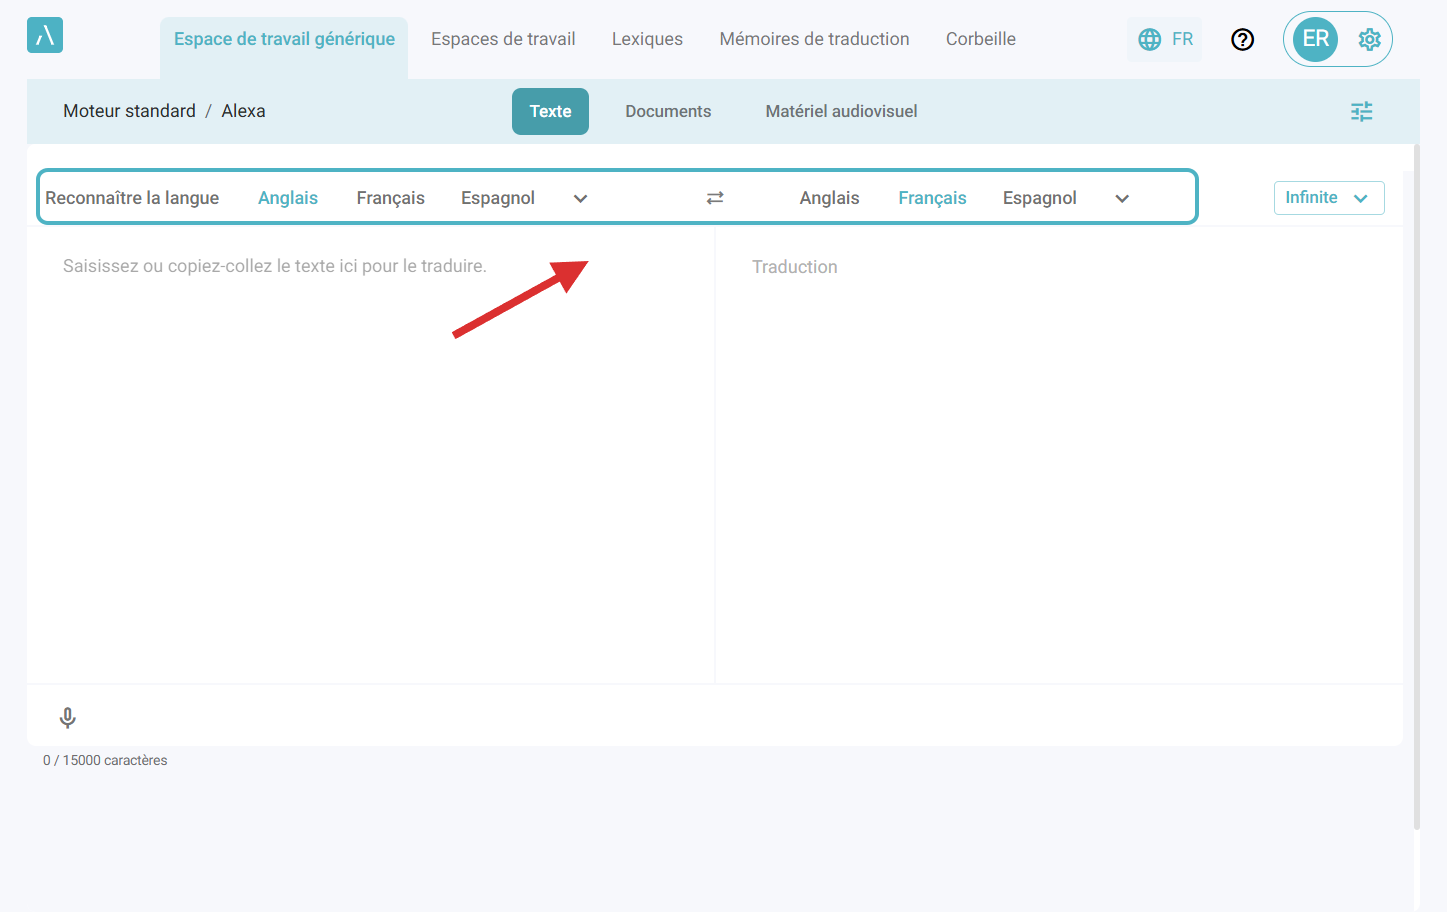Image resolution: width=1447 pixels, height=912 pixels.
Task: Open settings via the gear icon
Action: pyautogui.click(x=1369, y=39)
